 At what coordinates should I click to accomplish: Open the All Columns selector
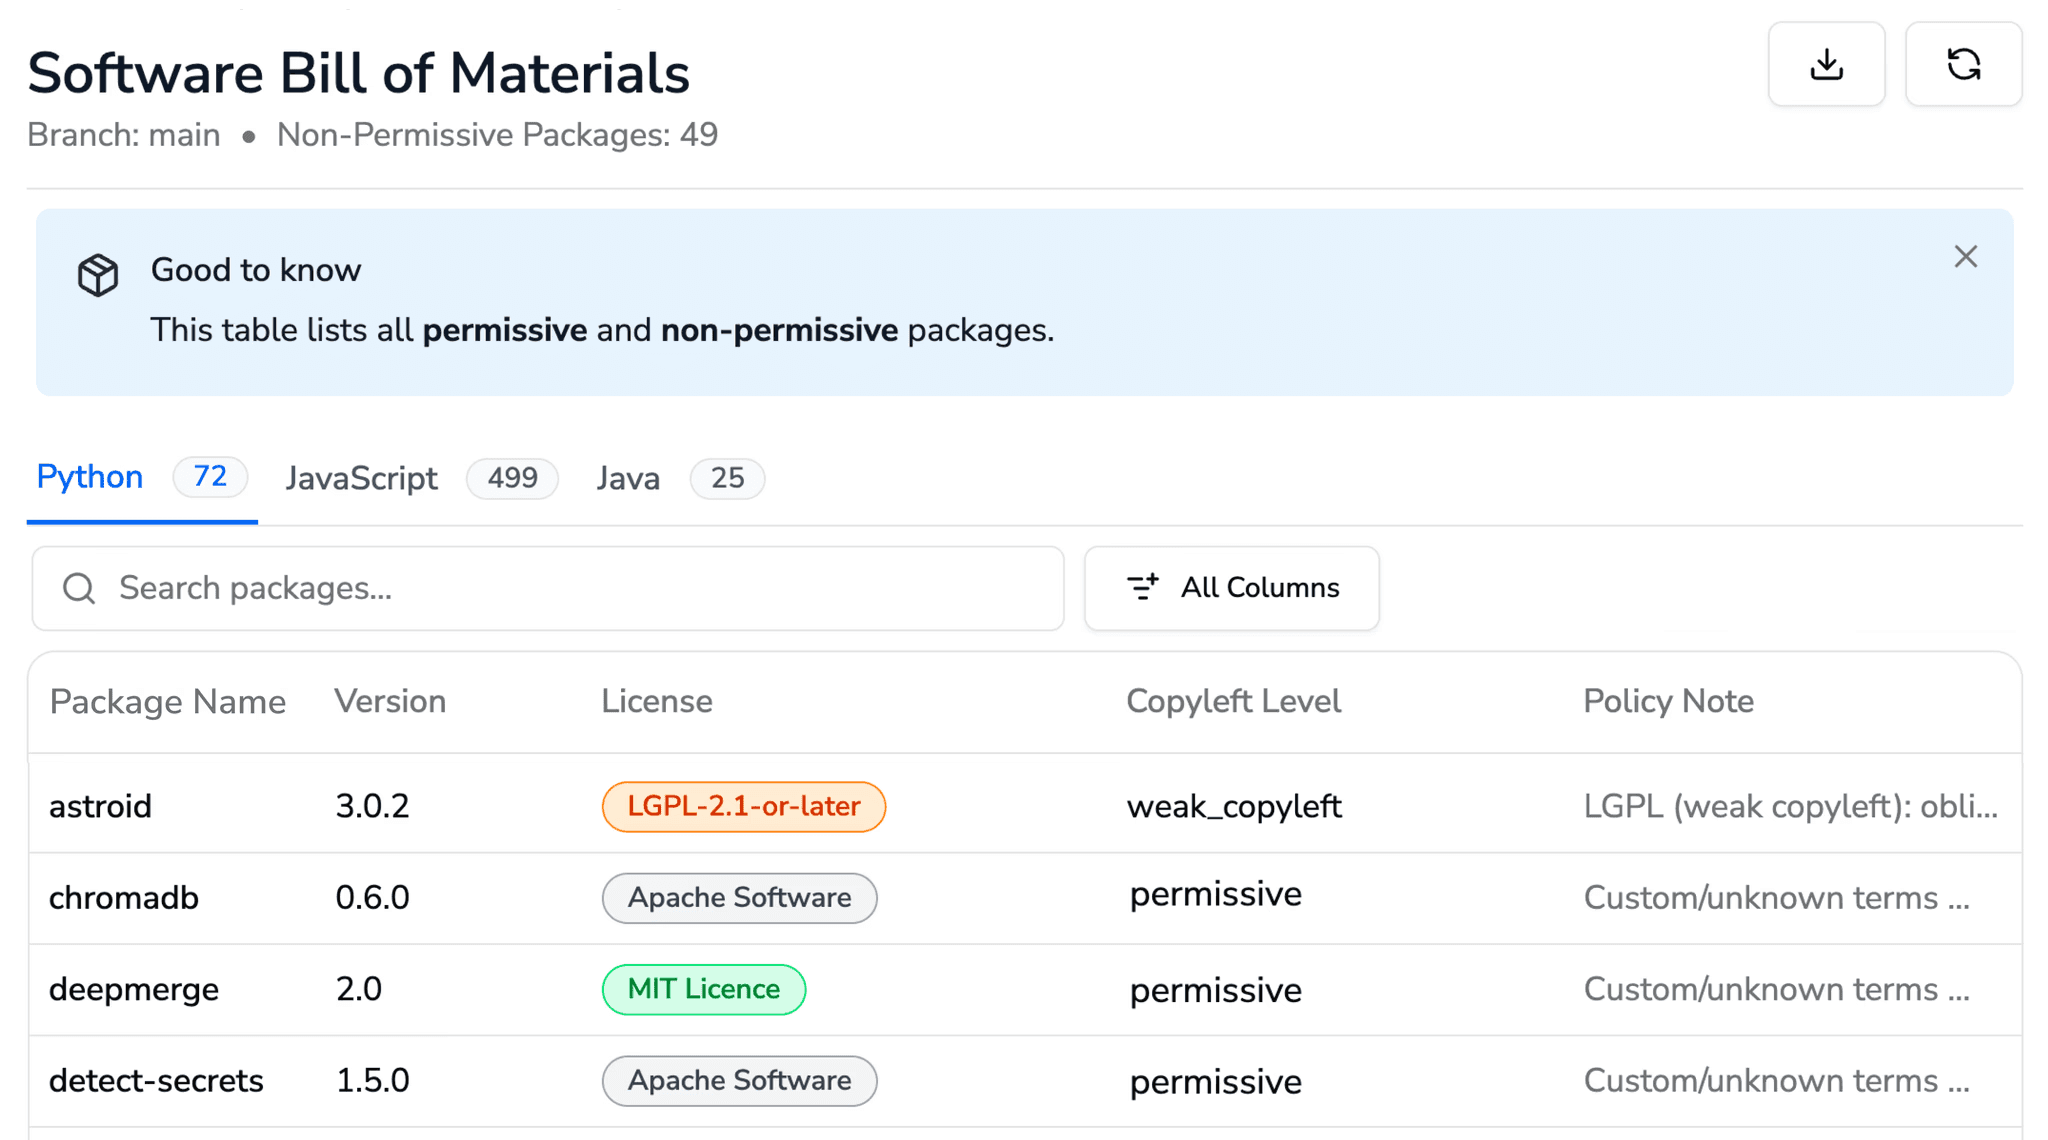pyautogui.click(x=1232, y=588)
